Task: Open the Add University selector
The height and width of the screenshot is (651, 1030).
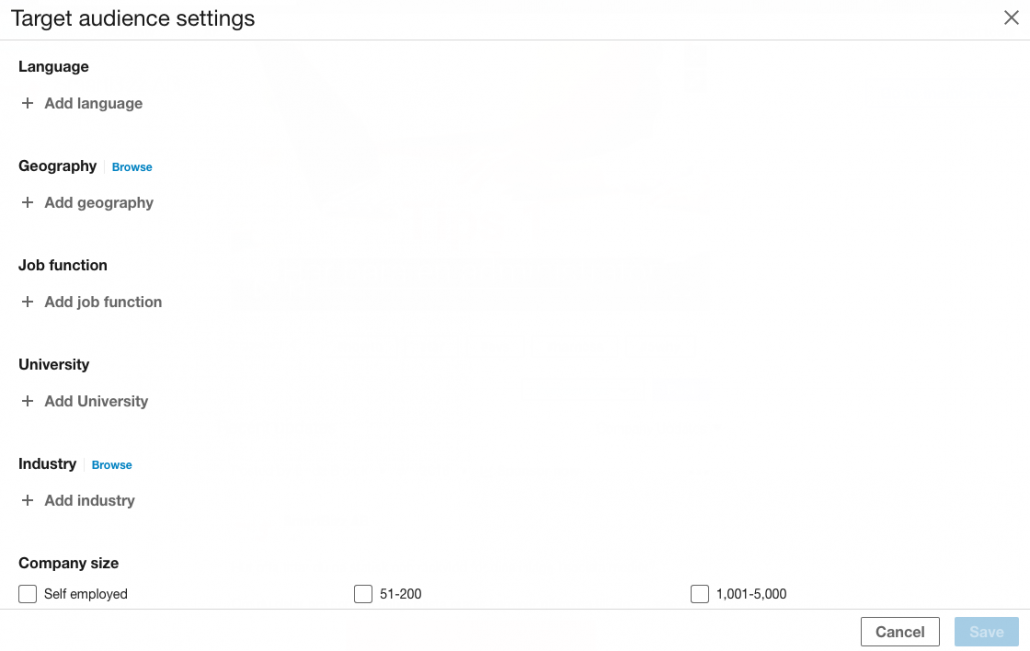Action: pos(96,400)
